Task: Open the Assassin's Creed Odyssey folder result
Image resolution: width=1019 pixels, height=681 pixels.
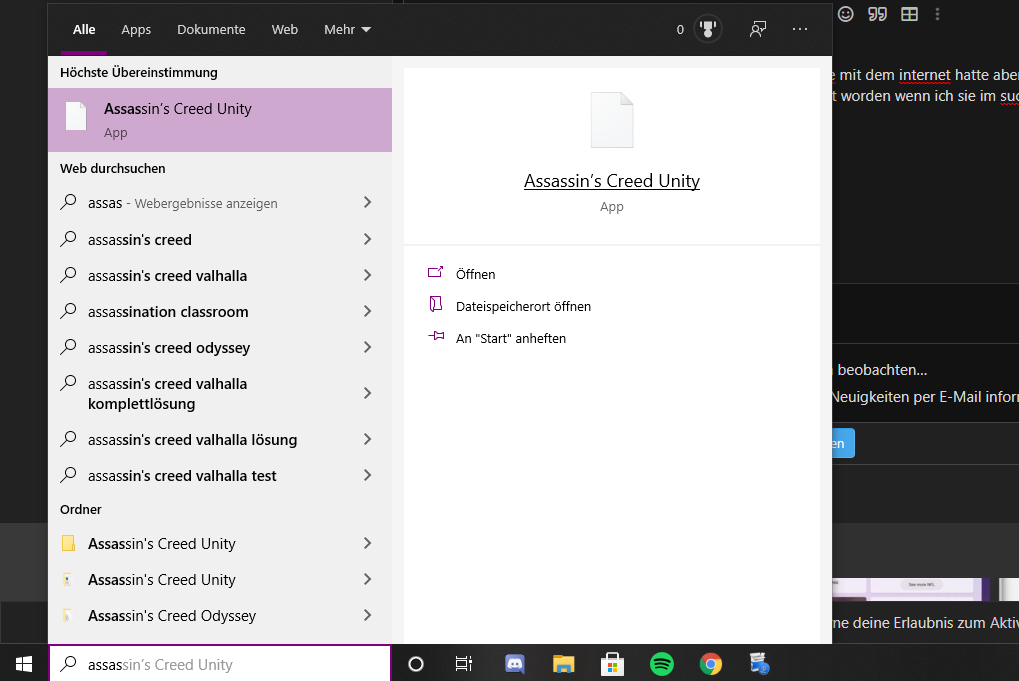Action: [220, 615]
